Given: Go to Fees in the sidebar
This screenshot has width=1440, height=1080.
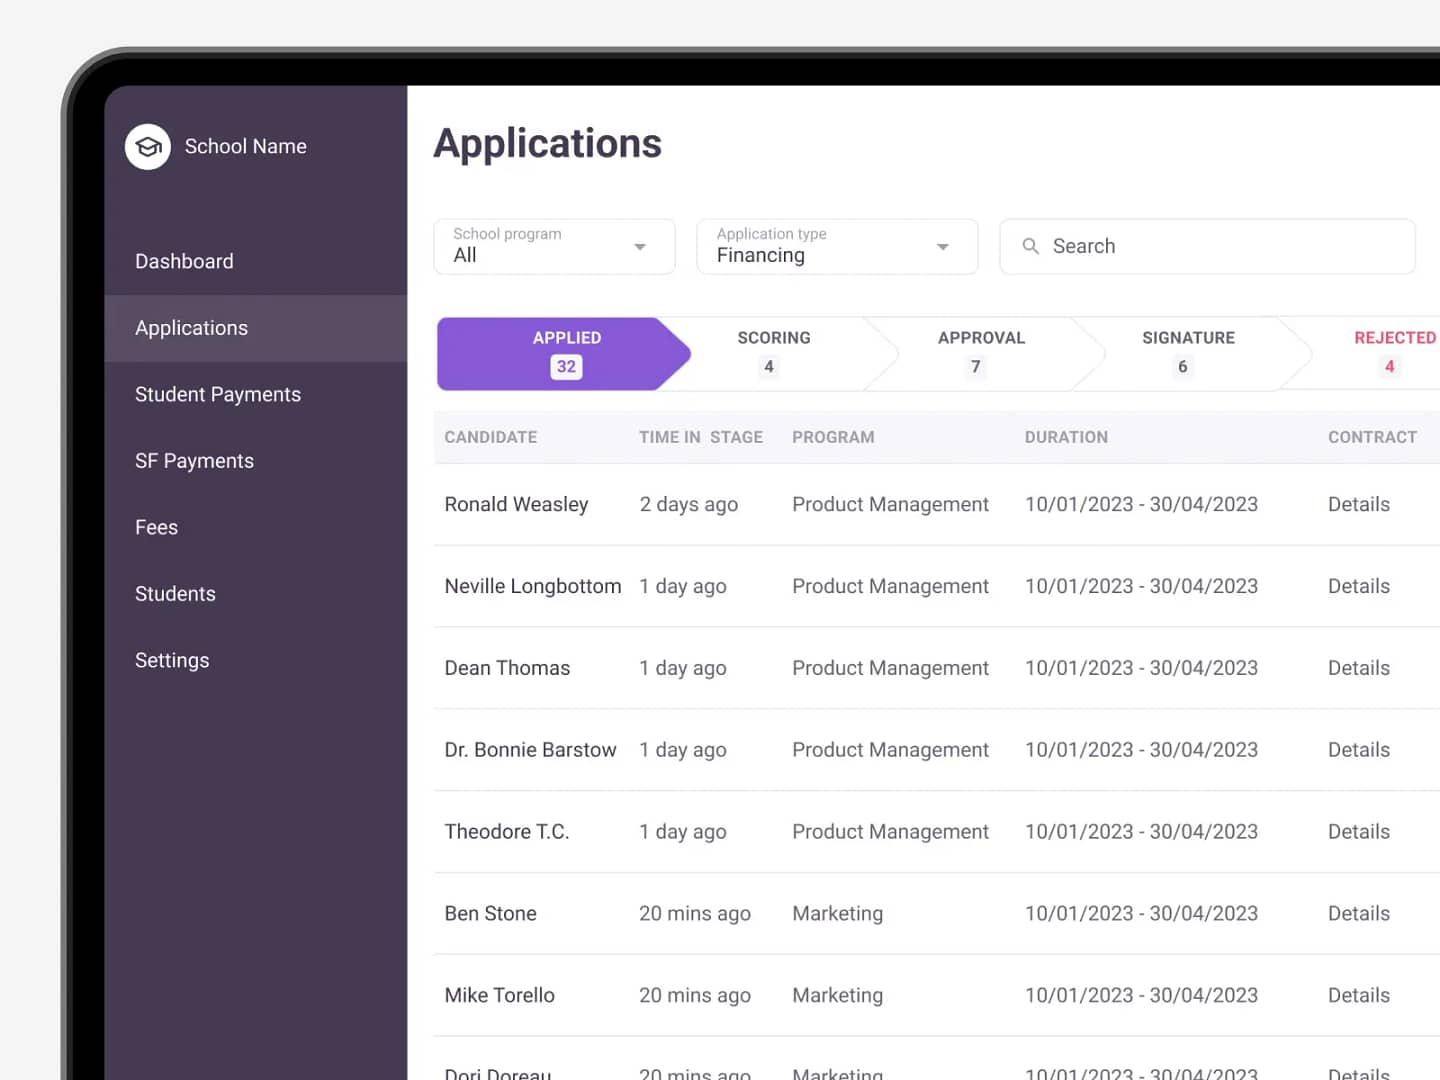Looking at the screenshot, I should [x=156, y=527].
